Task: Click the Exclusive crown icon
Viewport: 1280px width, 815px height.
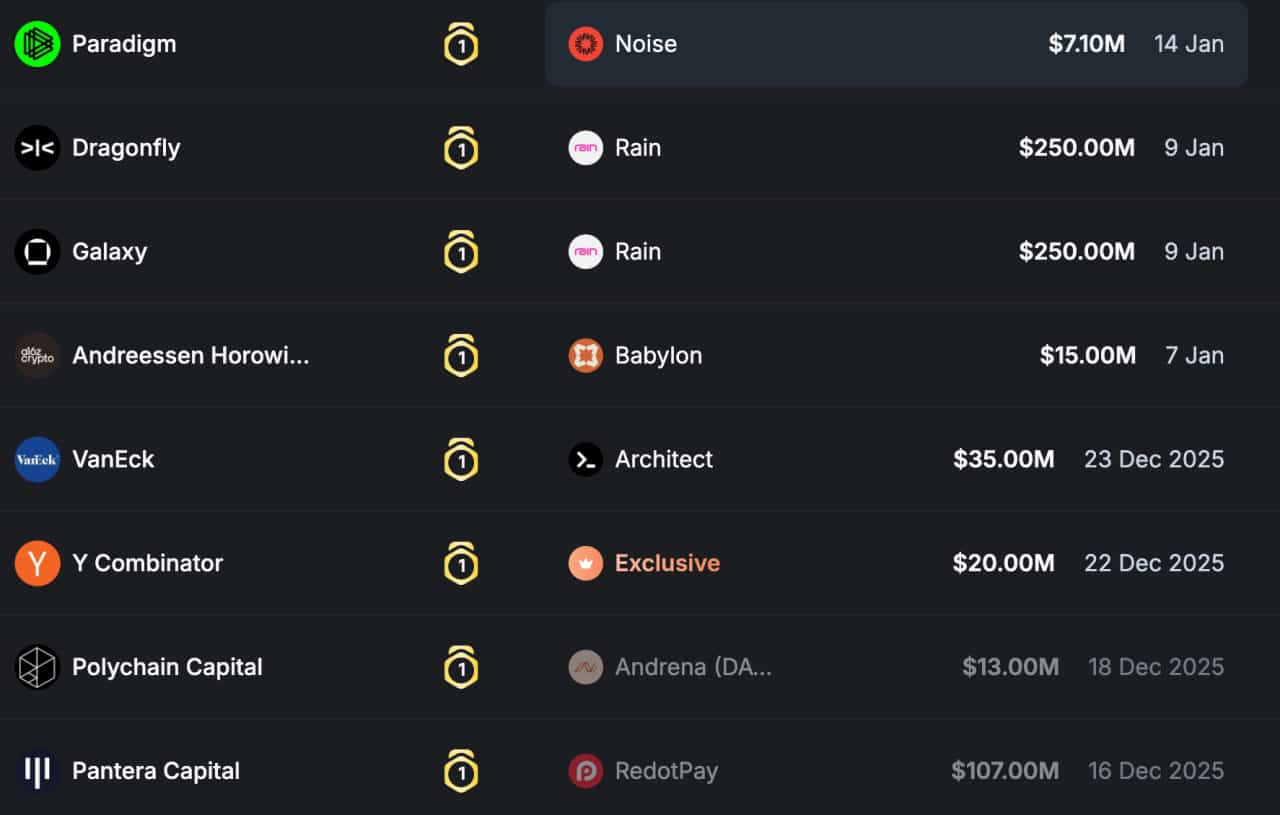Action: click(x=586, y=564)
